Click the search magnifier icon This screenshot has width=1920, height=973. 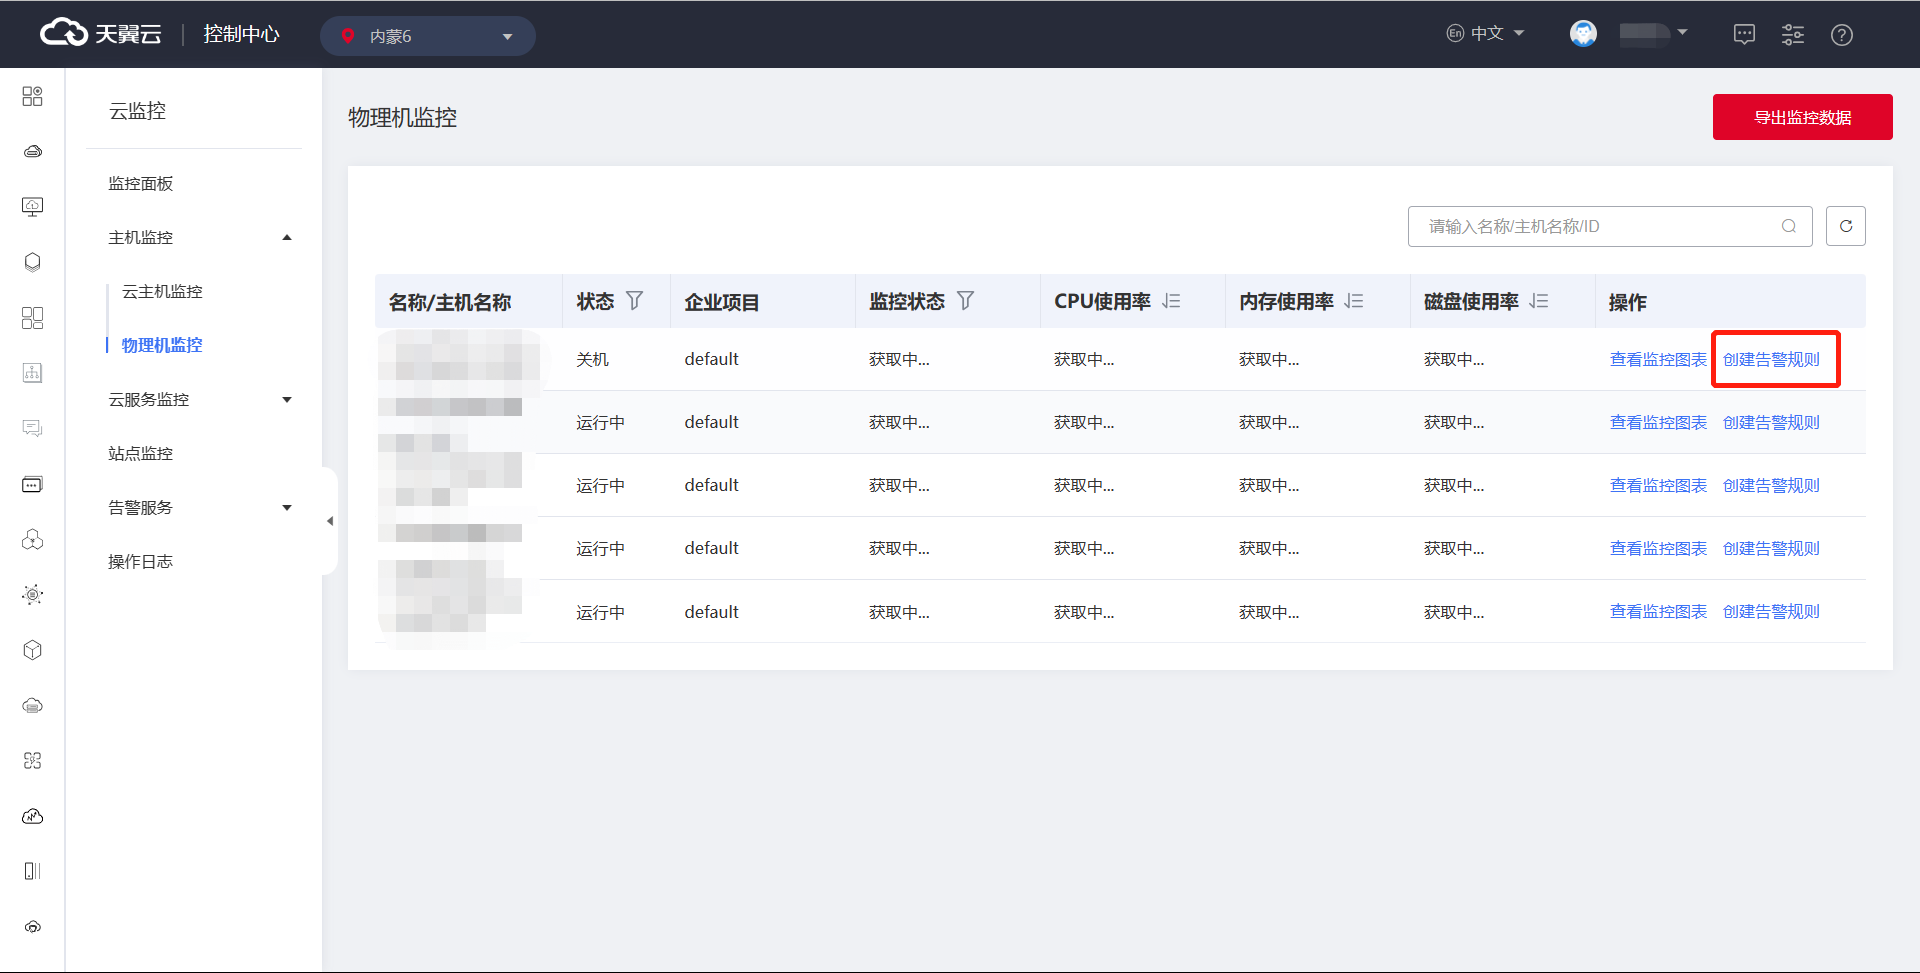pos(1788,226)
